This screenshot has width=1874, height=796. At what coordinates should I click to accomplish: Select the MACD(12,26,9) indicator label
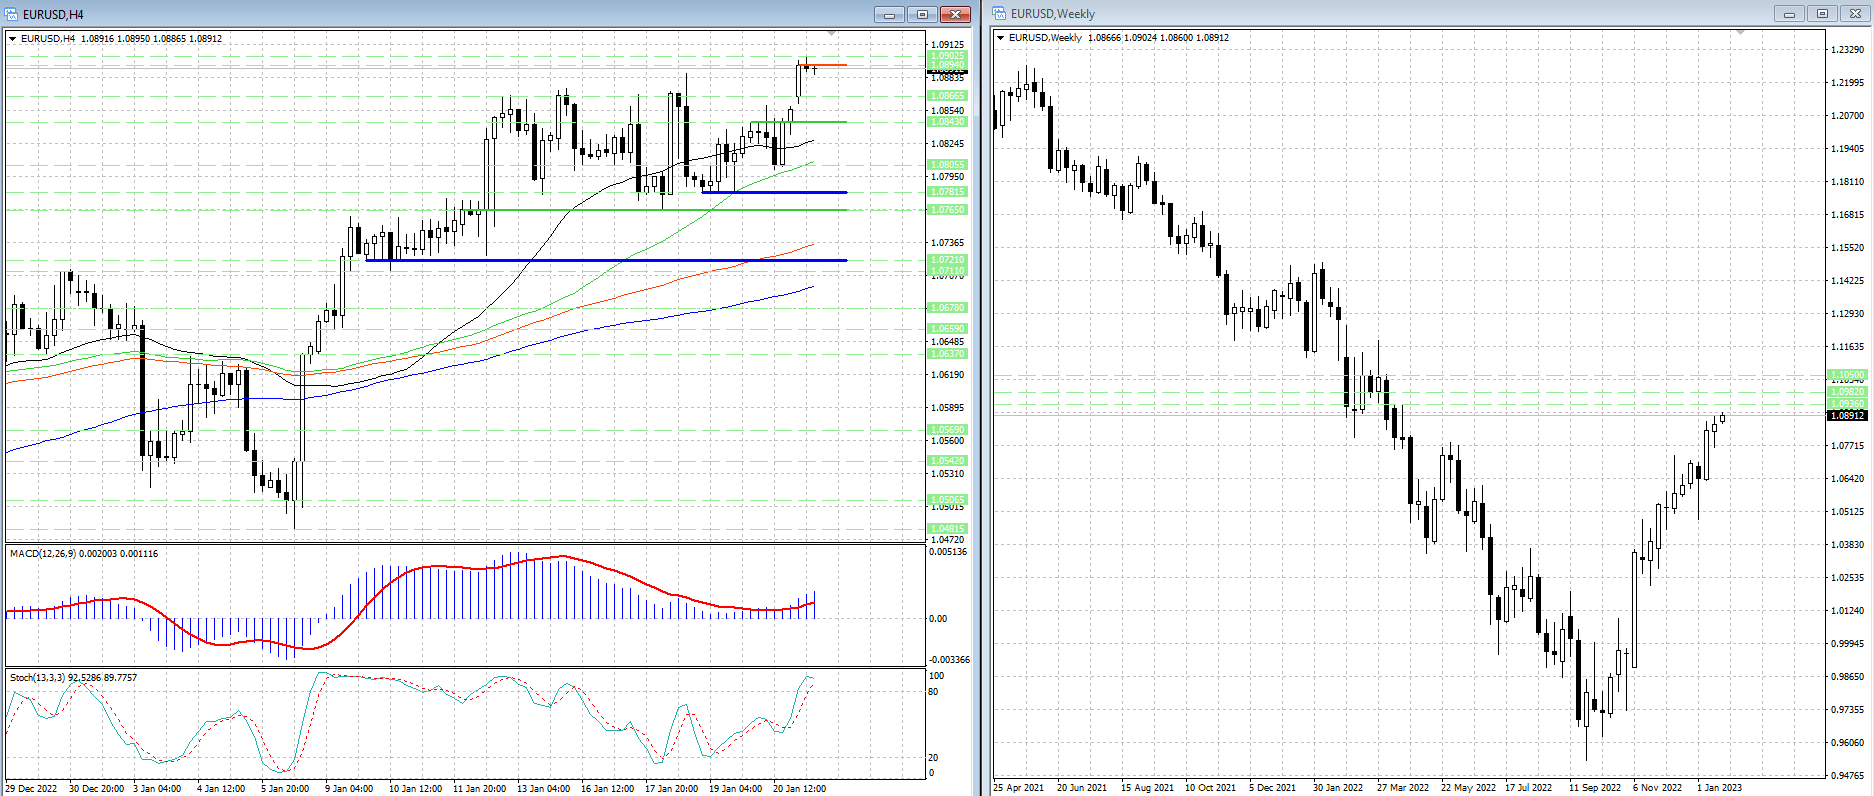point(83,553)
